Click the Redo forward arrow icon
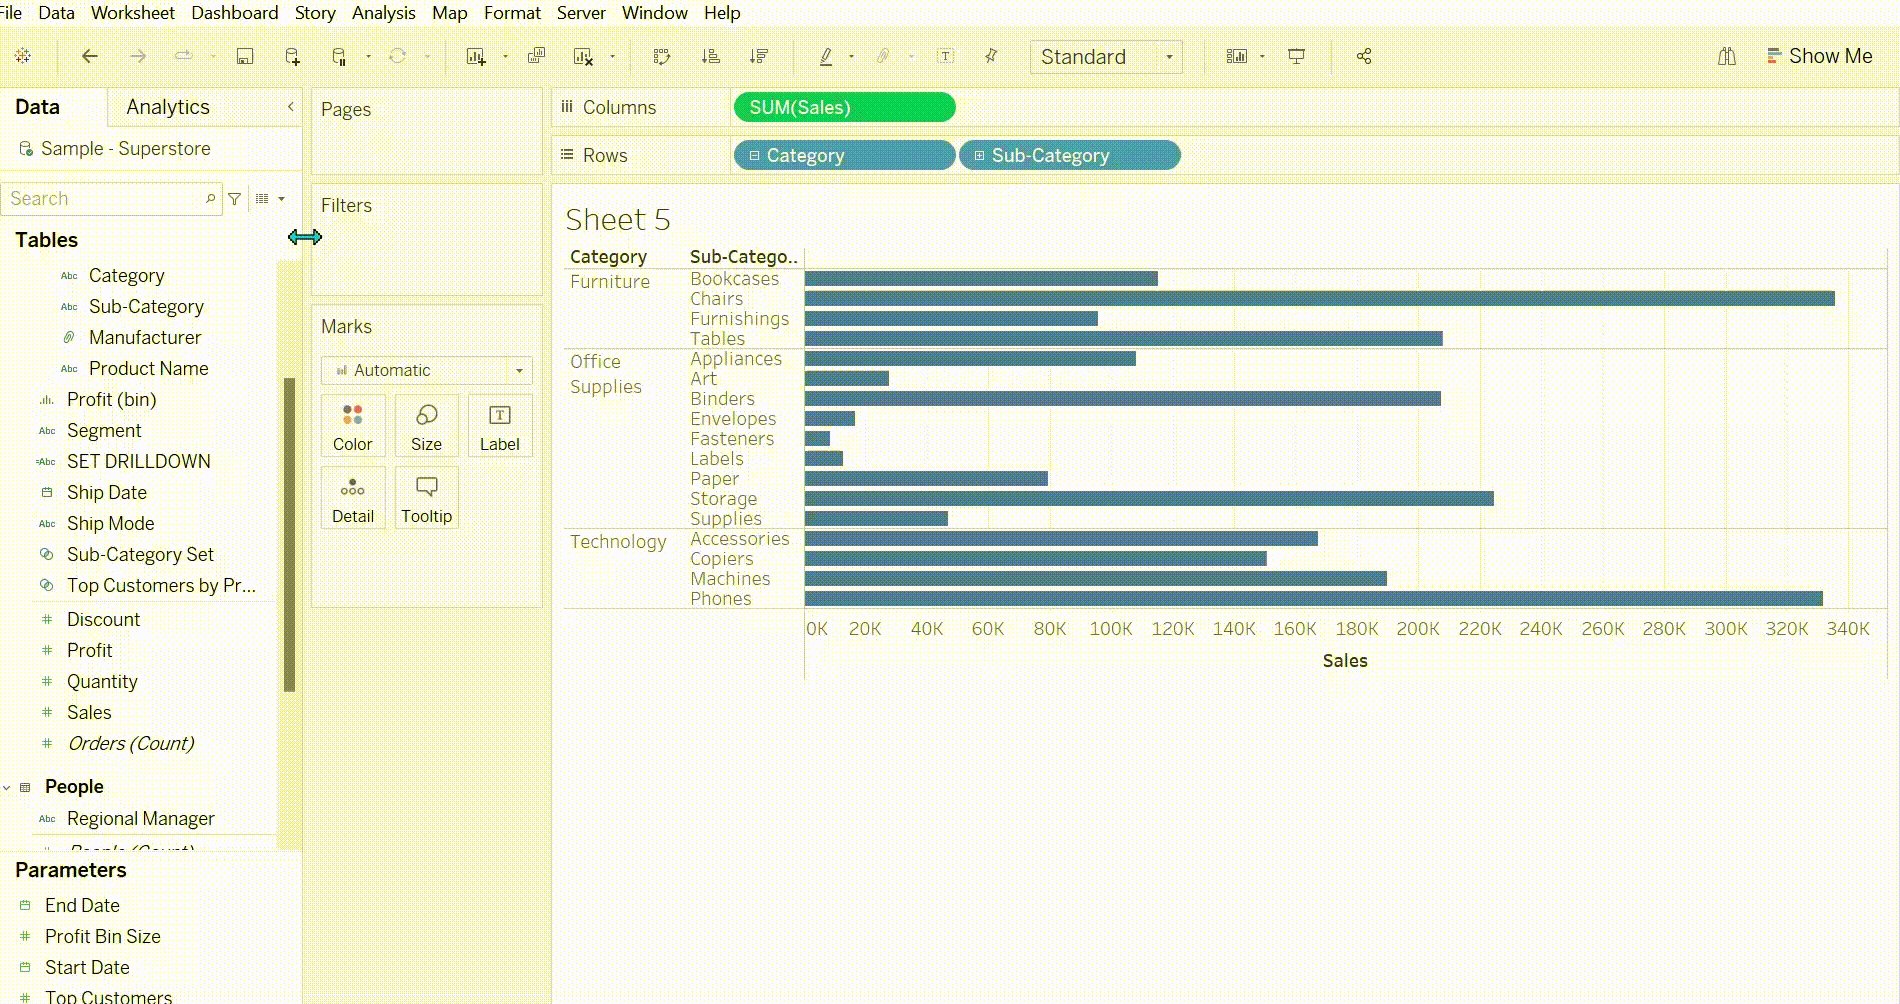1900x1004 pixels. (138, 56)
